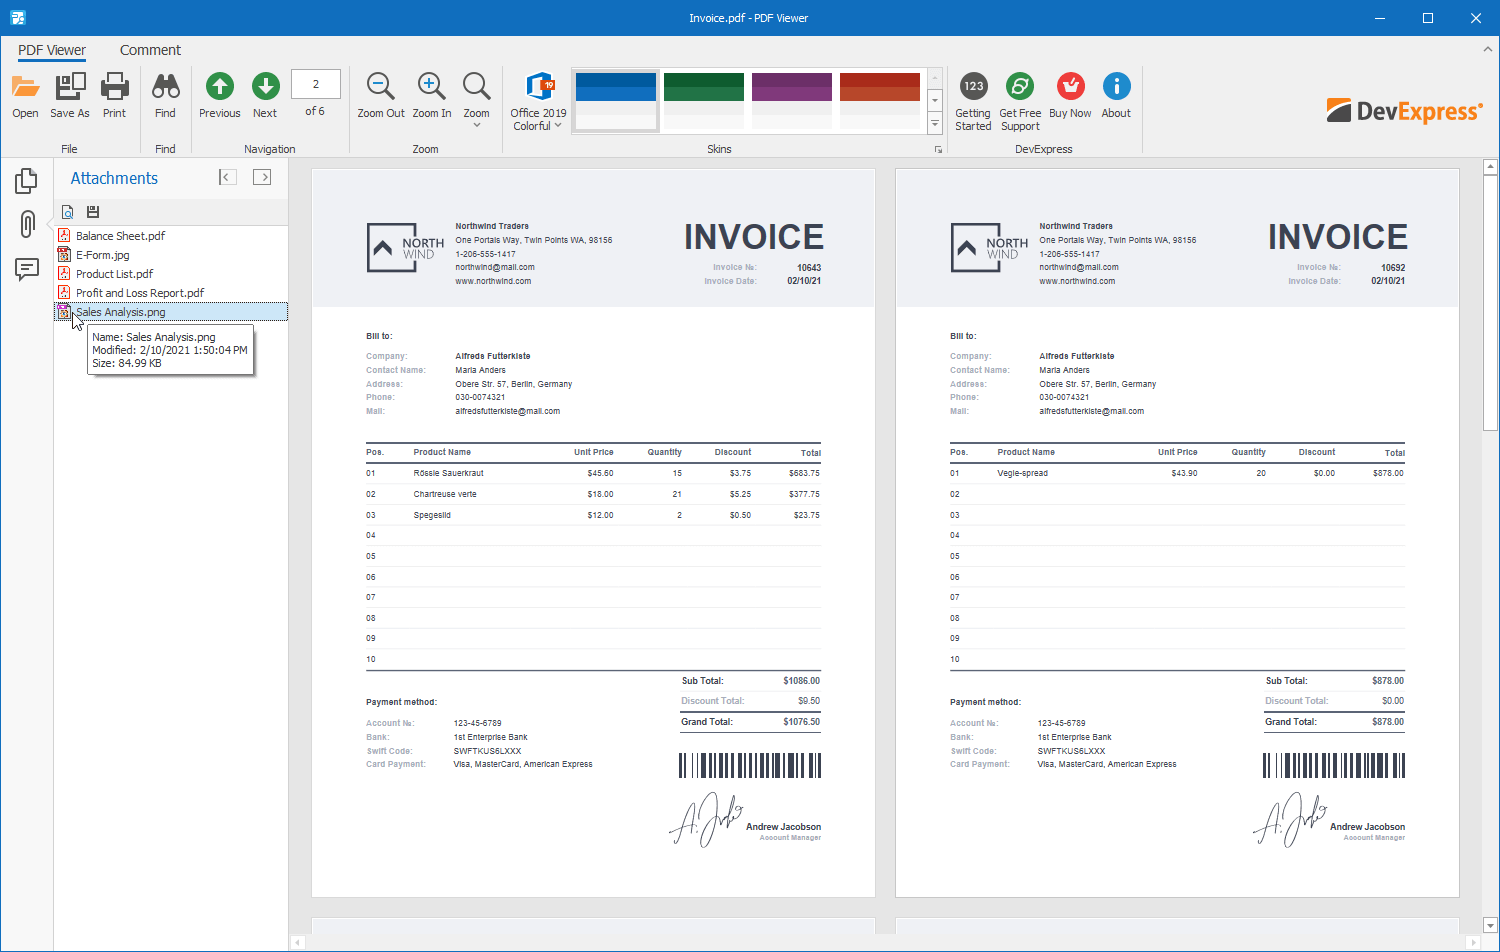Image resolution: width=1500 pixels, height=952 pixels.
Task: Click the About info icon
Action: [1116, 95]
